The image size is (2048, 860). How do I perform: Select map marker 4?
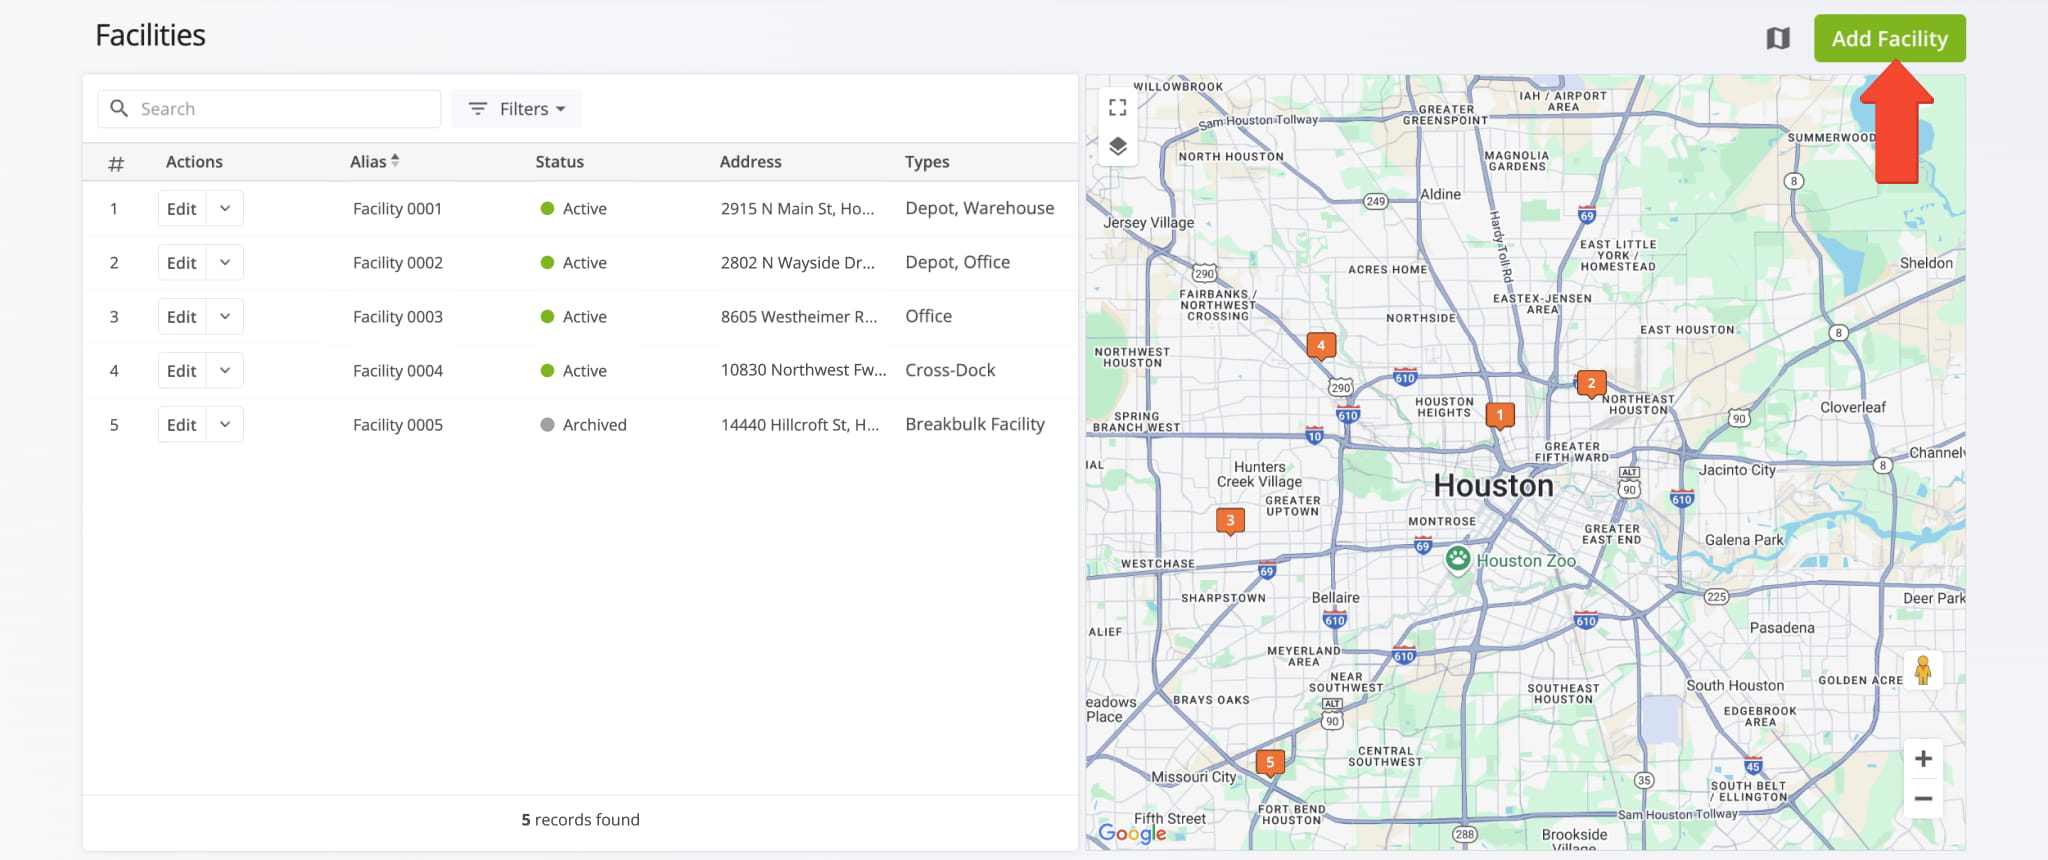click(x=1321, y=346)
